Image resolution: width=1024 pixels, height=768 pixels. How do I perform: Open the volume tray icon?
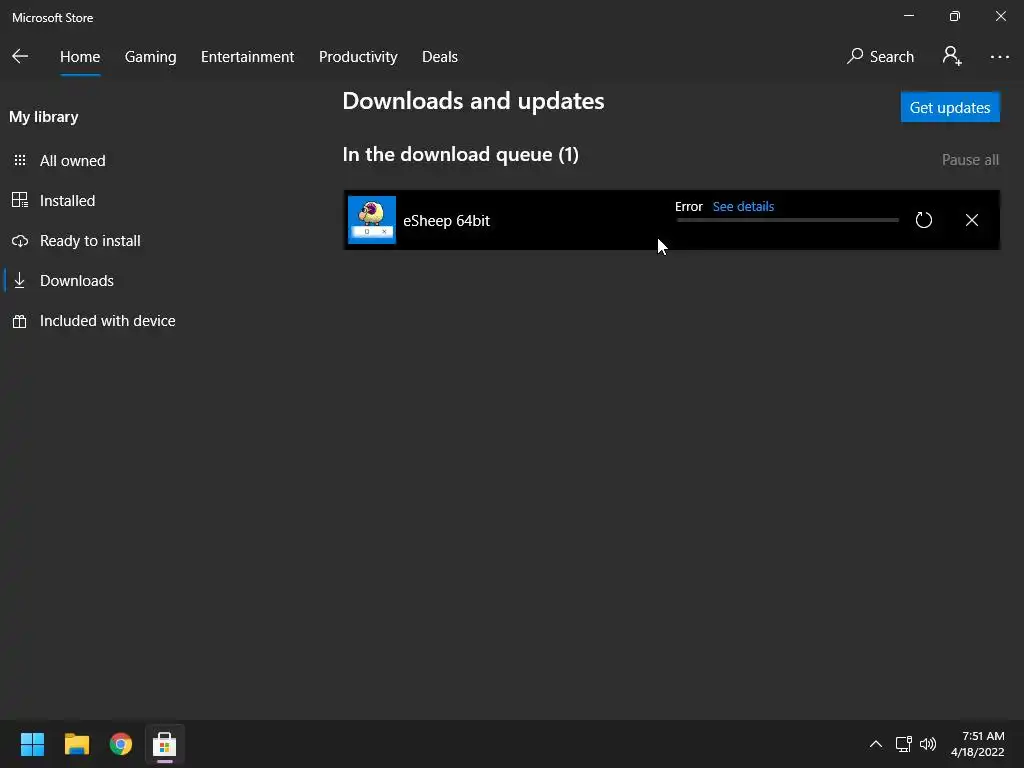tap(928, 744)
